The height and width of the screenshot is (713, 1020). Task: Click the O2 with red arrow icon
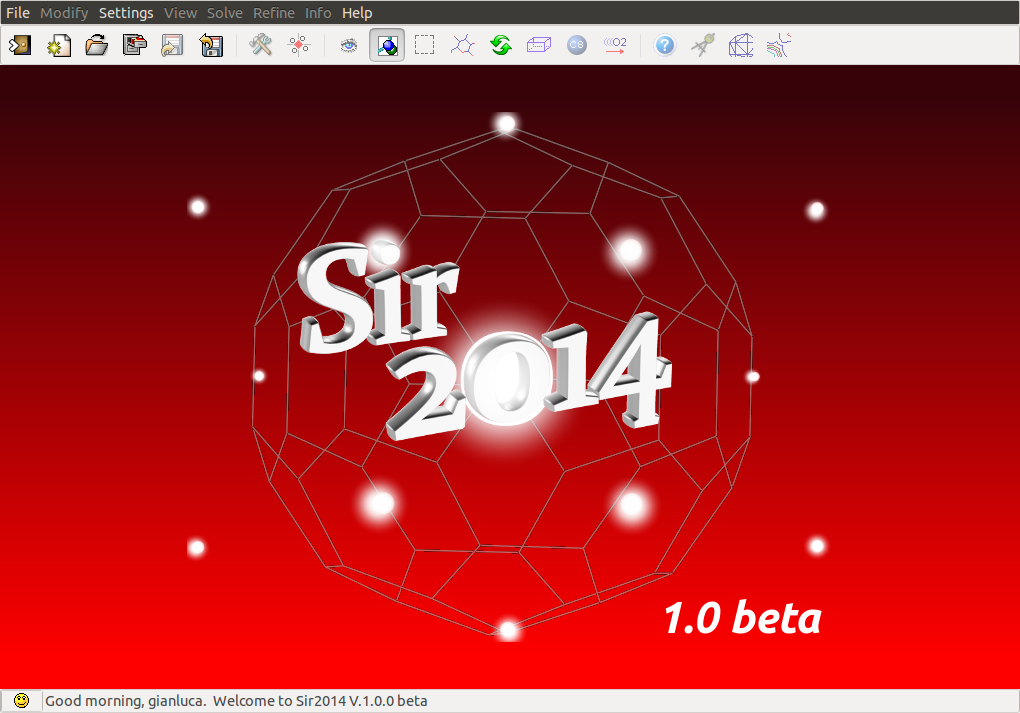point(615,45)
